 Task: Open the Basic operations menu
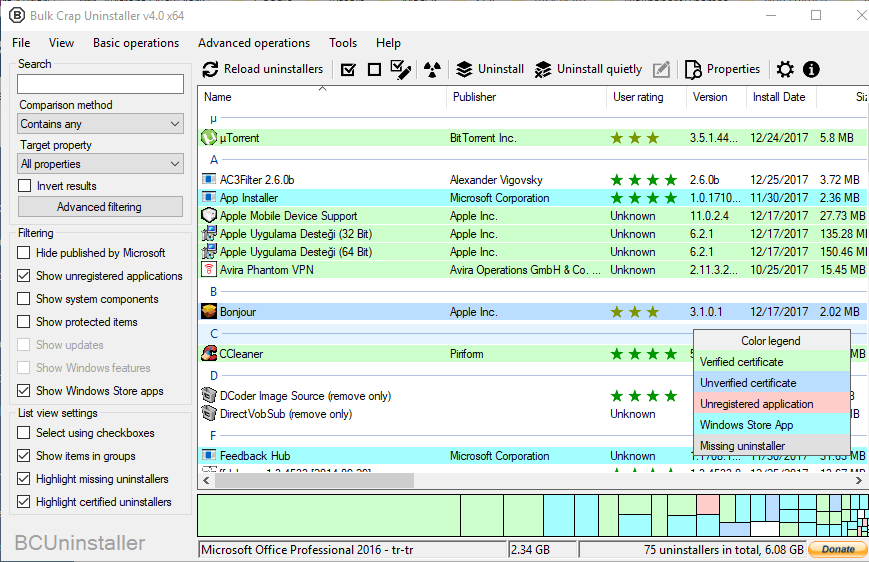[x=136, y=43]
